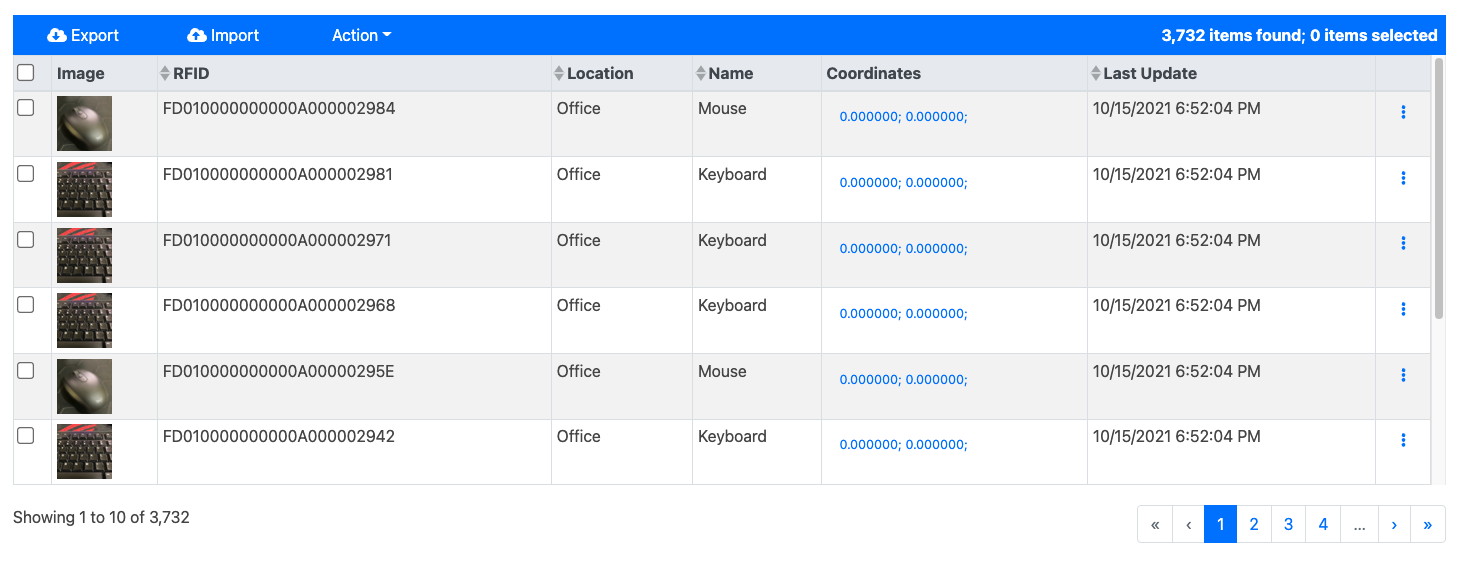
Task: Go to first page with « button
Action: [x=1155, y=524]
